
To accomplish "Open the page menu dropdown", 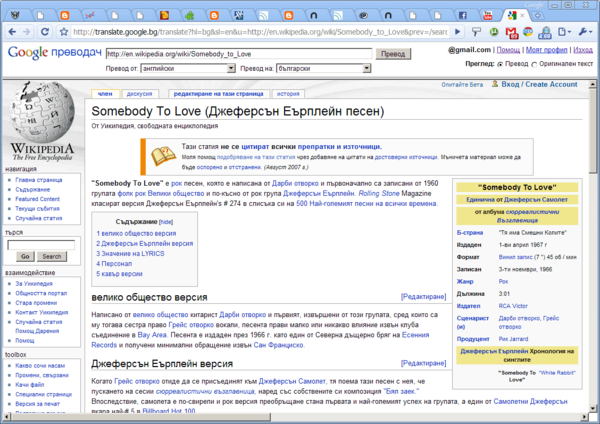I will tap(564, 32).
